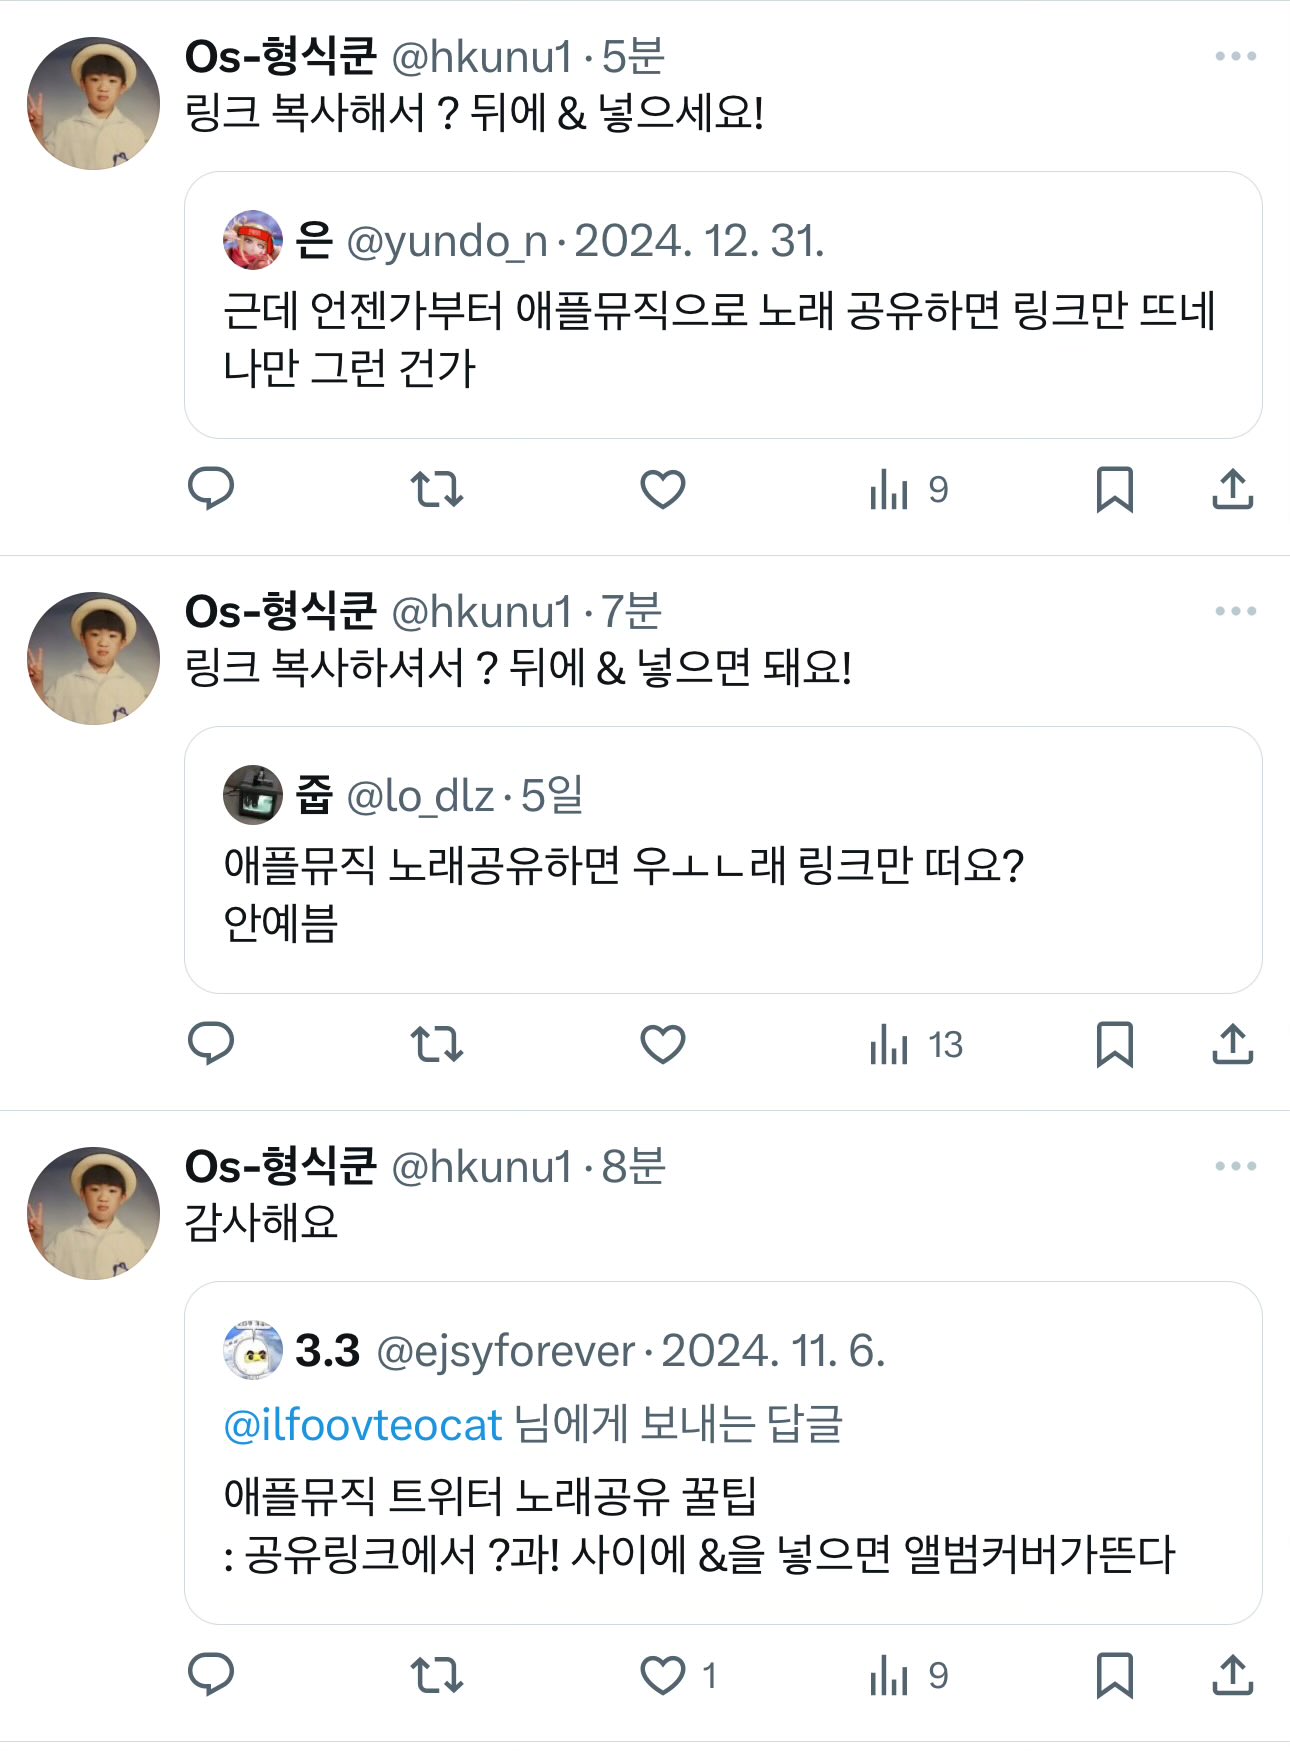The image size is (1290, 1751).
Task: Share the 감사해요 tweet
Action: 1233,1675
